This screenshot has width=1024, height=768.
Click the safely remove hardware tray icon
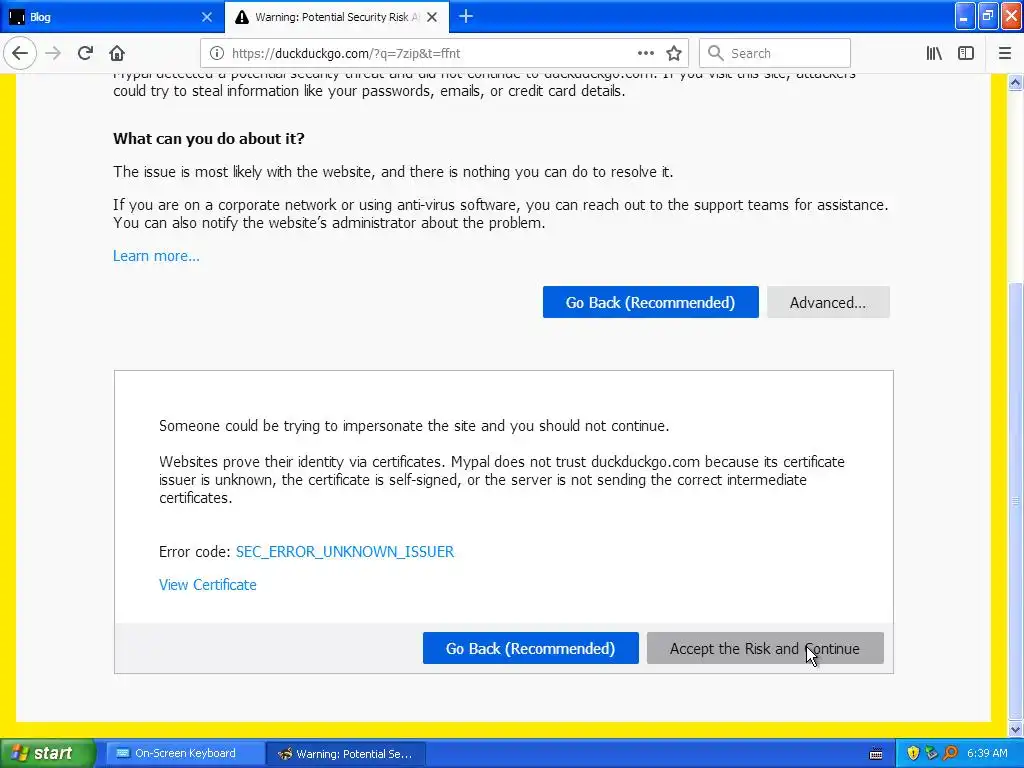(x=931, y=753)
